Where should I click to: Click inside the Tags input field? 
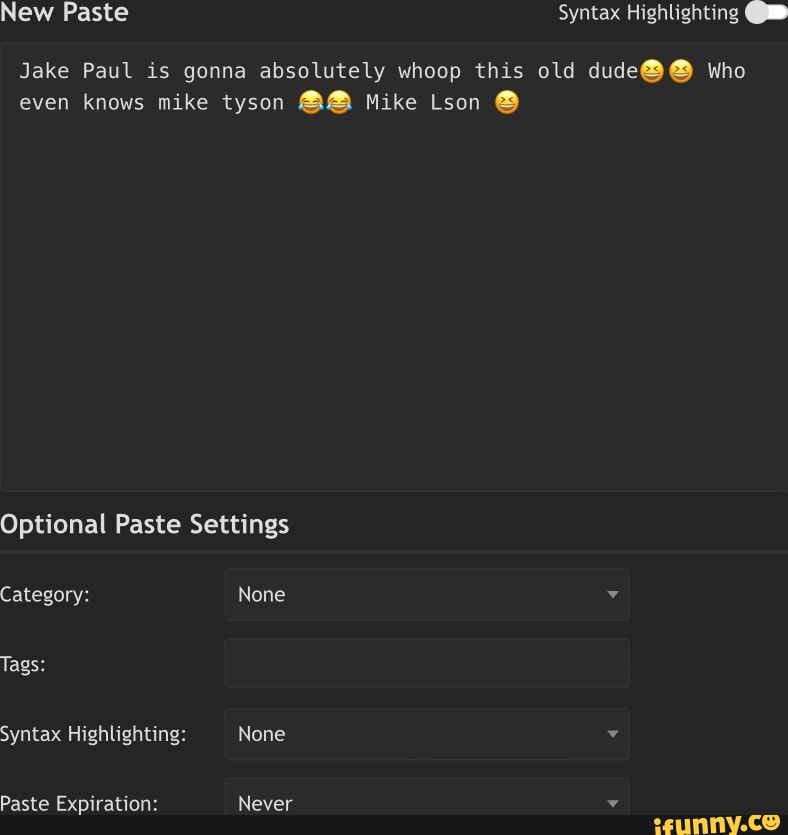[427, 663]
